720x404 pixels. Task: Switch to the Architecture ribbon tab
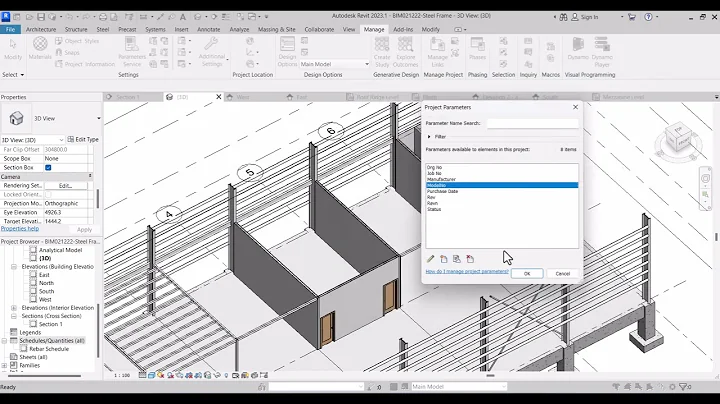(40, 29)
